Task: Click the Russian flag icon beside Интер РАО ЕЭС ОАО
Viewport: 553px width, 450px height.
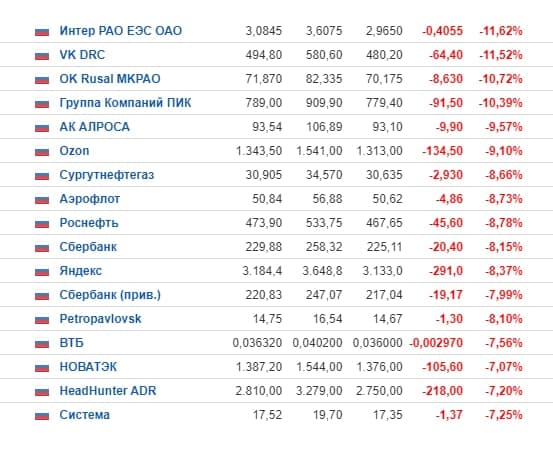Action: point(42,32)
